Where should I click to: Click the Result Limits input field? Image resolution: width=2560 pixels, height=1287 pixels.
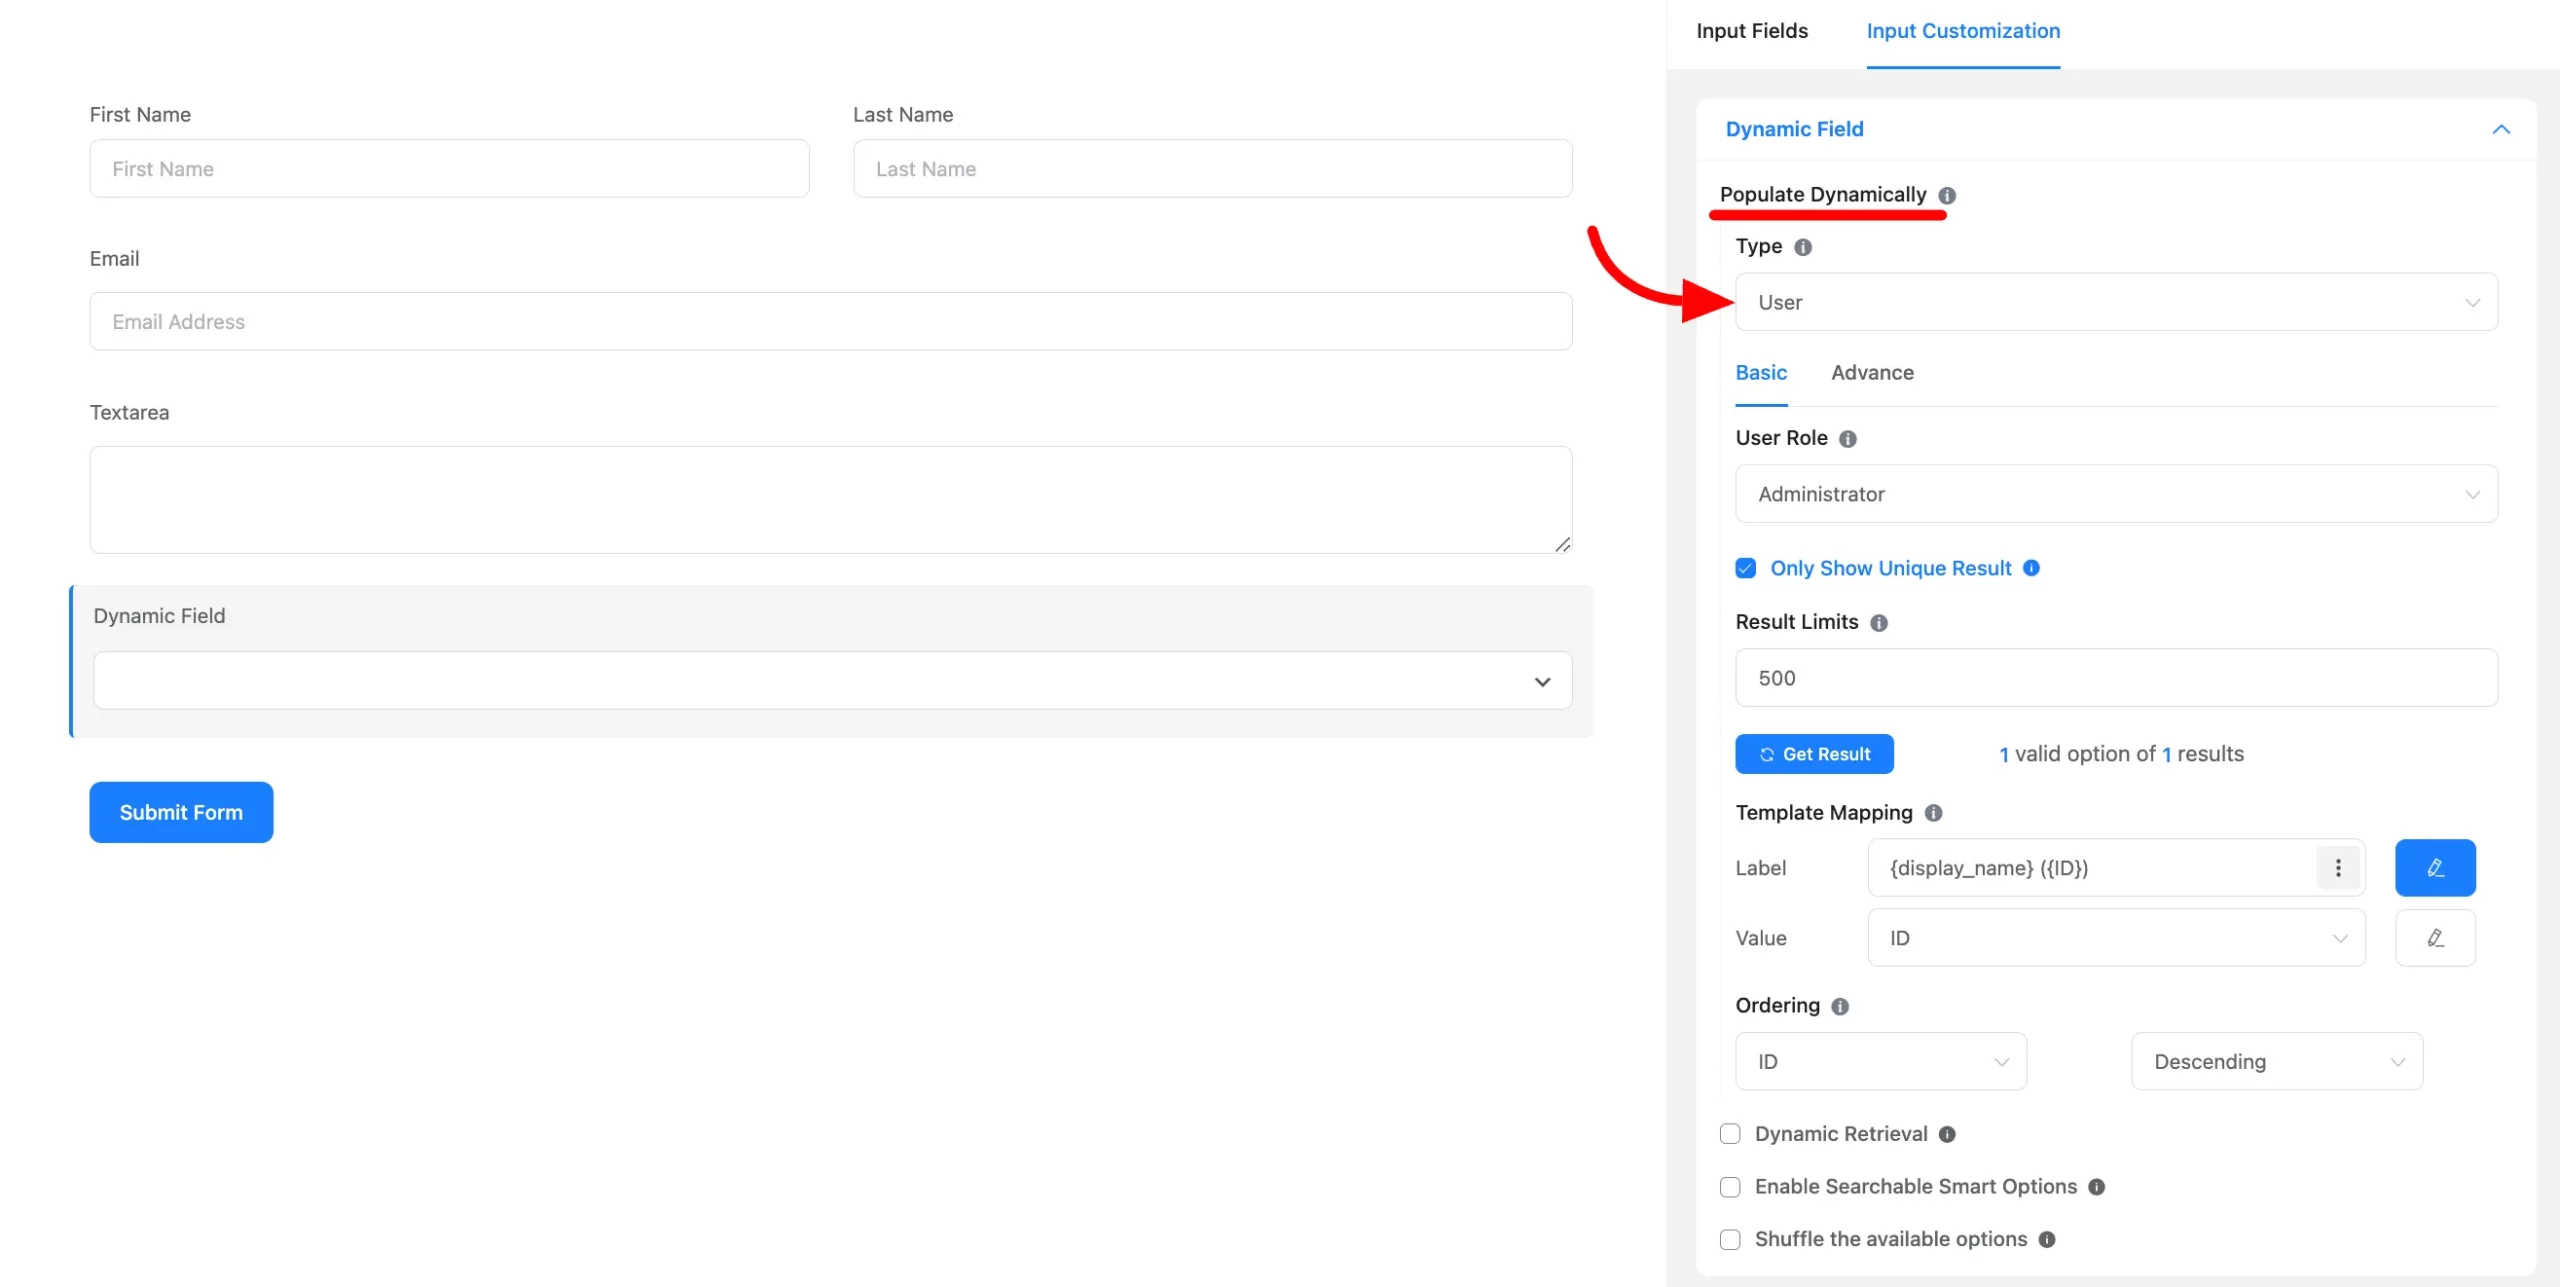tap(2117, 676)
